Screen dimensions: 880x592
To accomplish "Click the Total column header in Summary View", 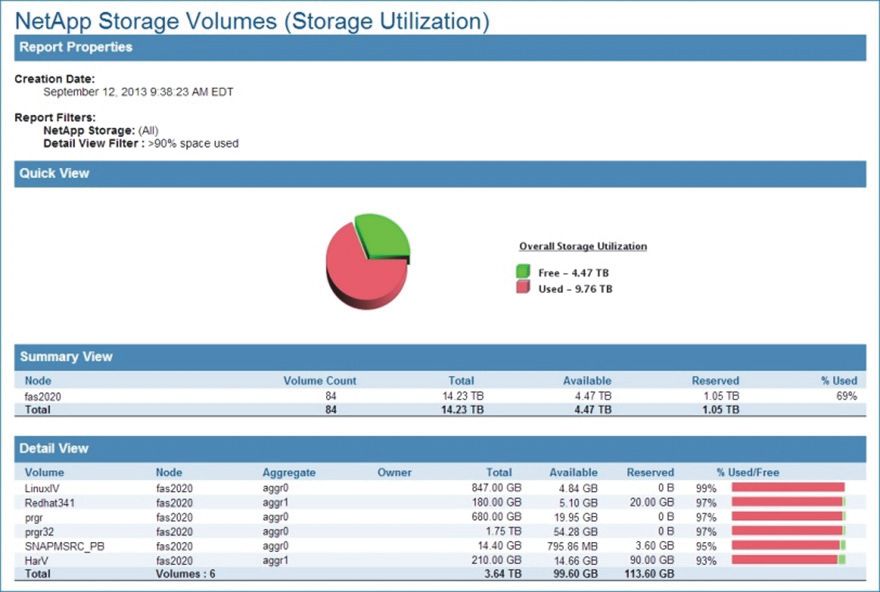I will pyautogui.click(x=461, y=380).
